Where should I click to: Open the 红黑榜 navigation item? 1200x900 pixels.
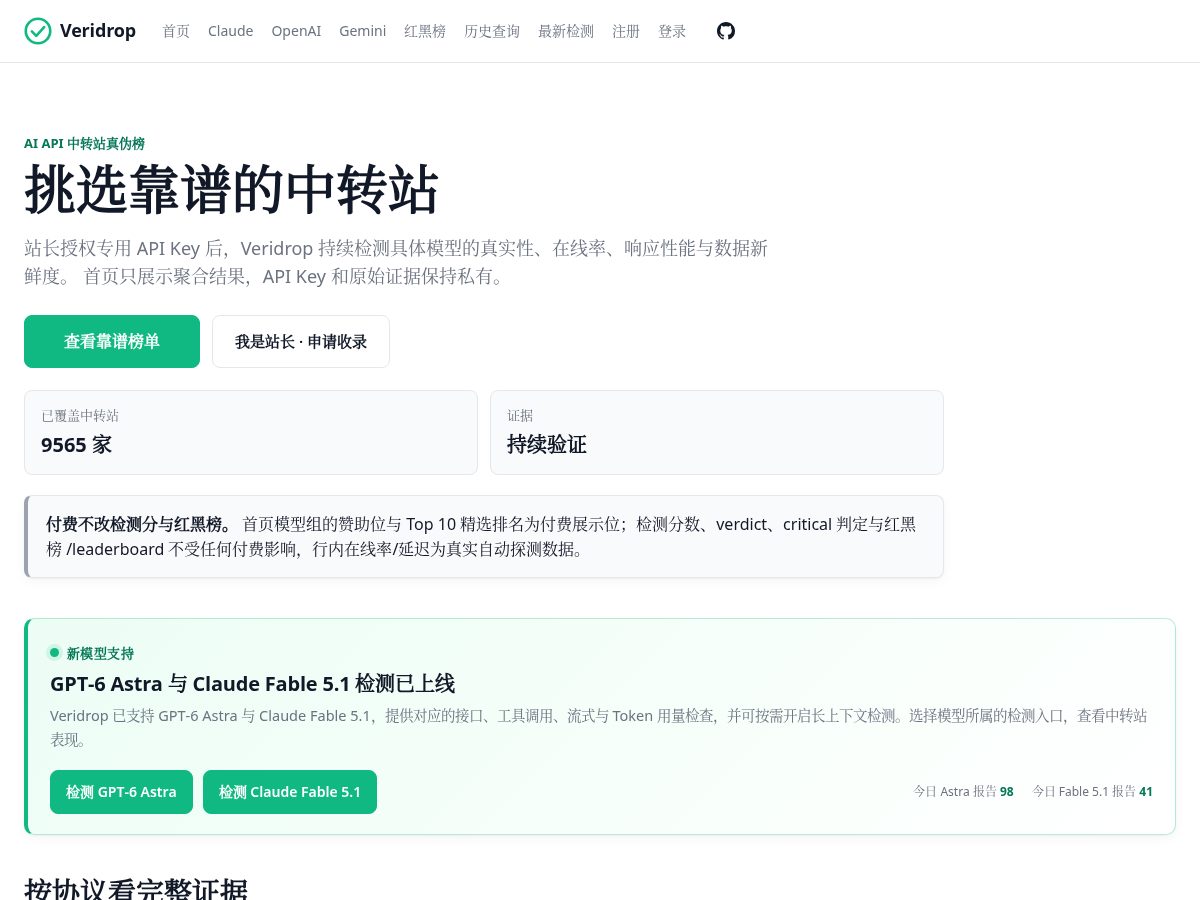[x=425, y=31]
